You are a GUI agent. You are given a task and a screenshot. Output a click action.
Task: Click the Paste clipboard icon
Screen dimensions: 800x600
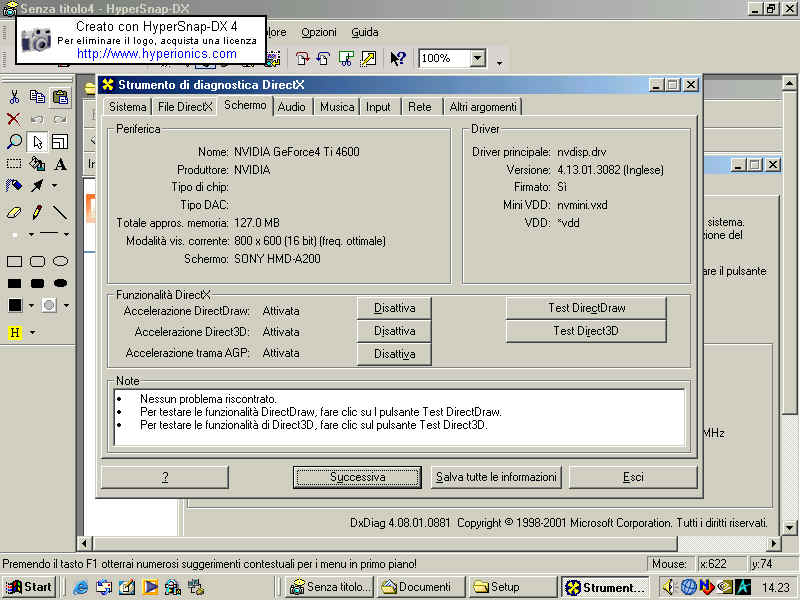pyautogui.click(x=60, y=96)
